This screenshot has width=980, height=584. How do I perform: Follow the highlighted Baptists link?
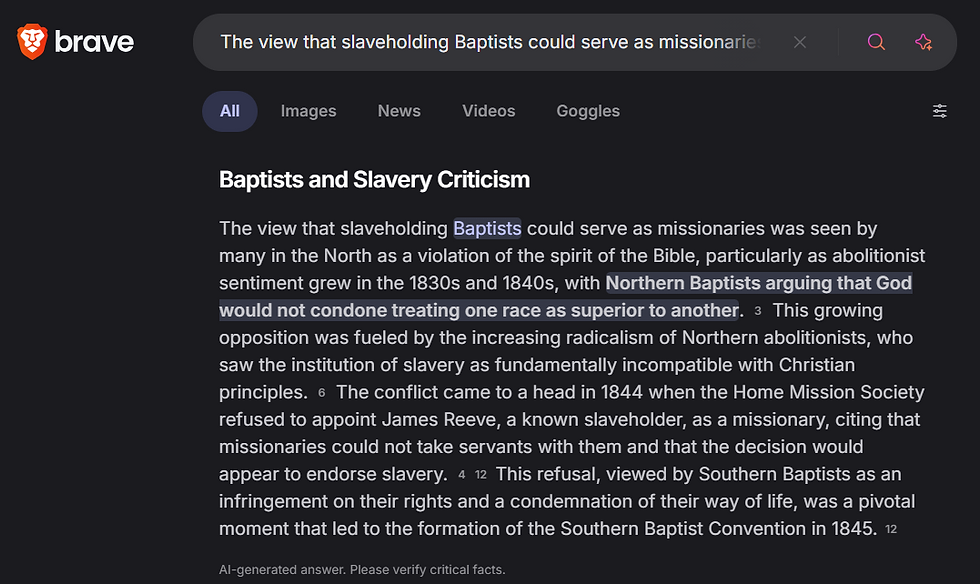[487, 229]
